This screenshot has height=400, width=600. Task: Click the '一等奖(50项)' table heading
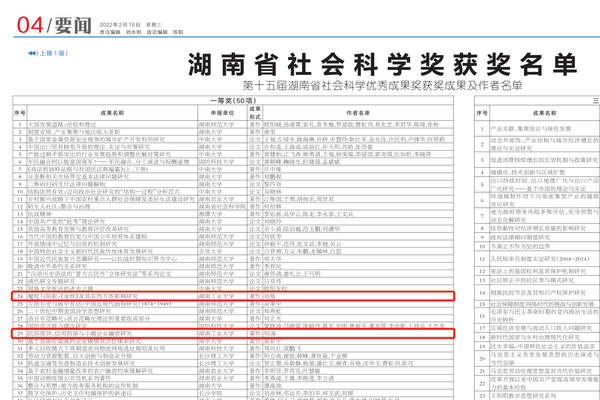click(233, 100)
